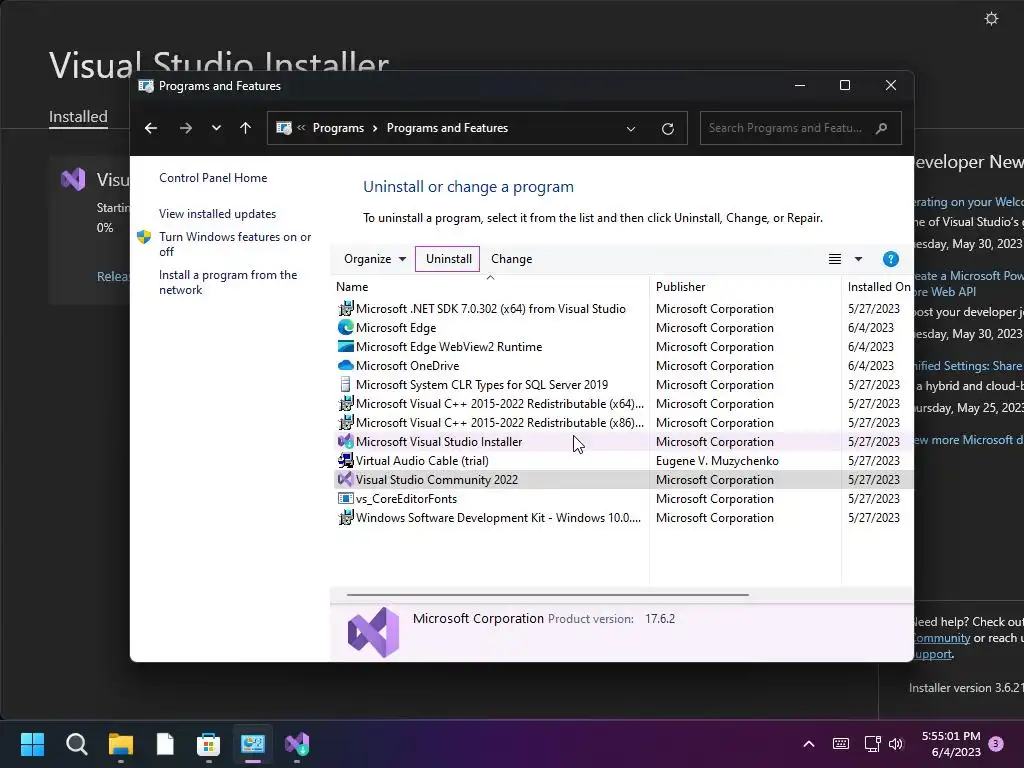Click the Forward arrow in Programs and Features
Viewport: 1024px width, 768px height.
click(185, 128)
